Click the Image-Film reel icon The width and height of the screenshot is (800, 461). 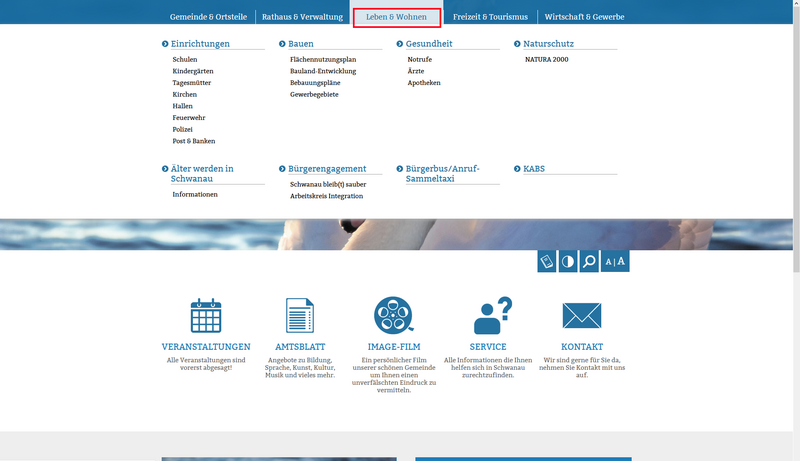click(x=394, y=315)
